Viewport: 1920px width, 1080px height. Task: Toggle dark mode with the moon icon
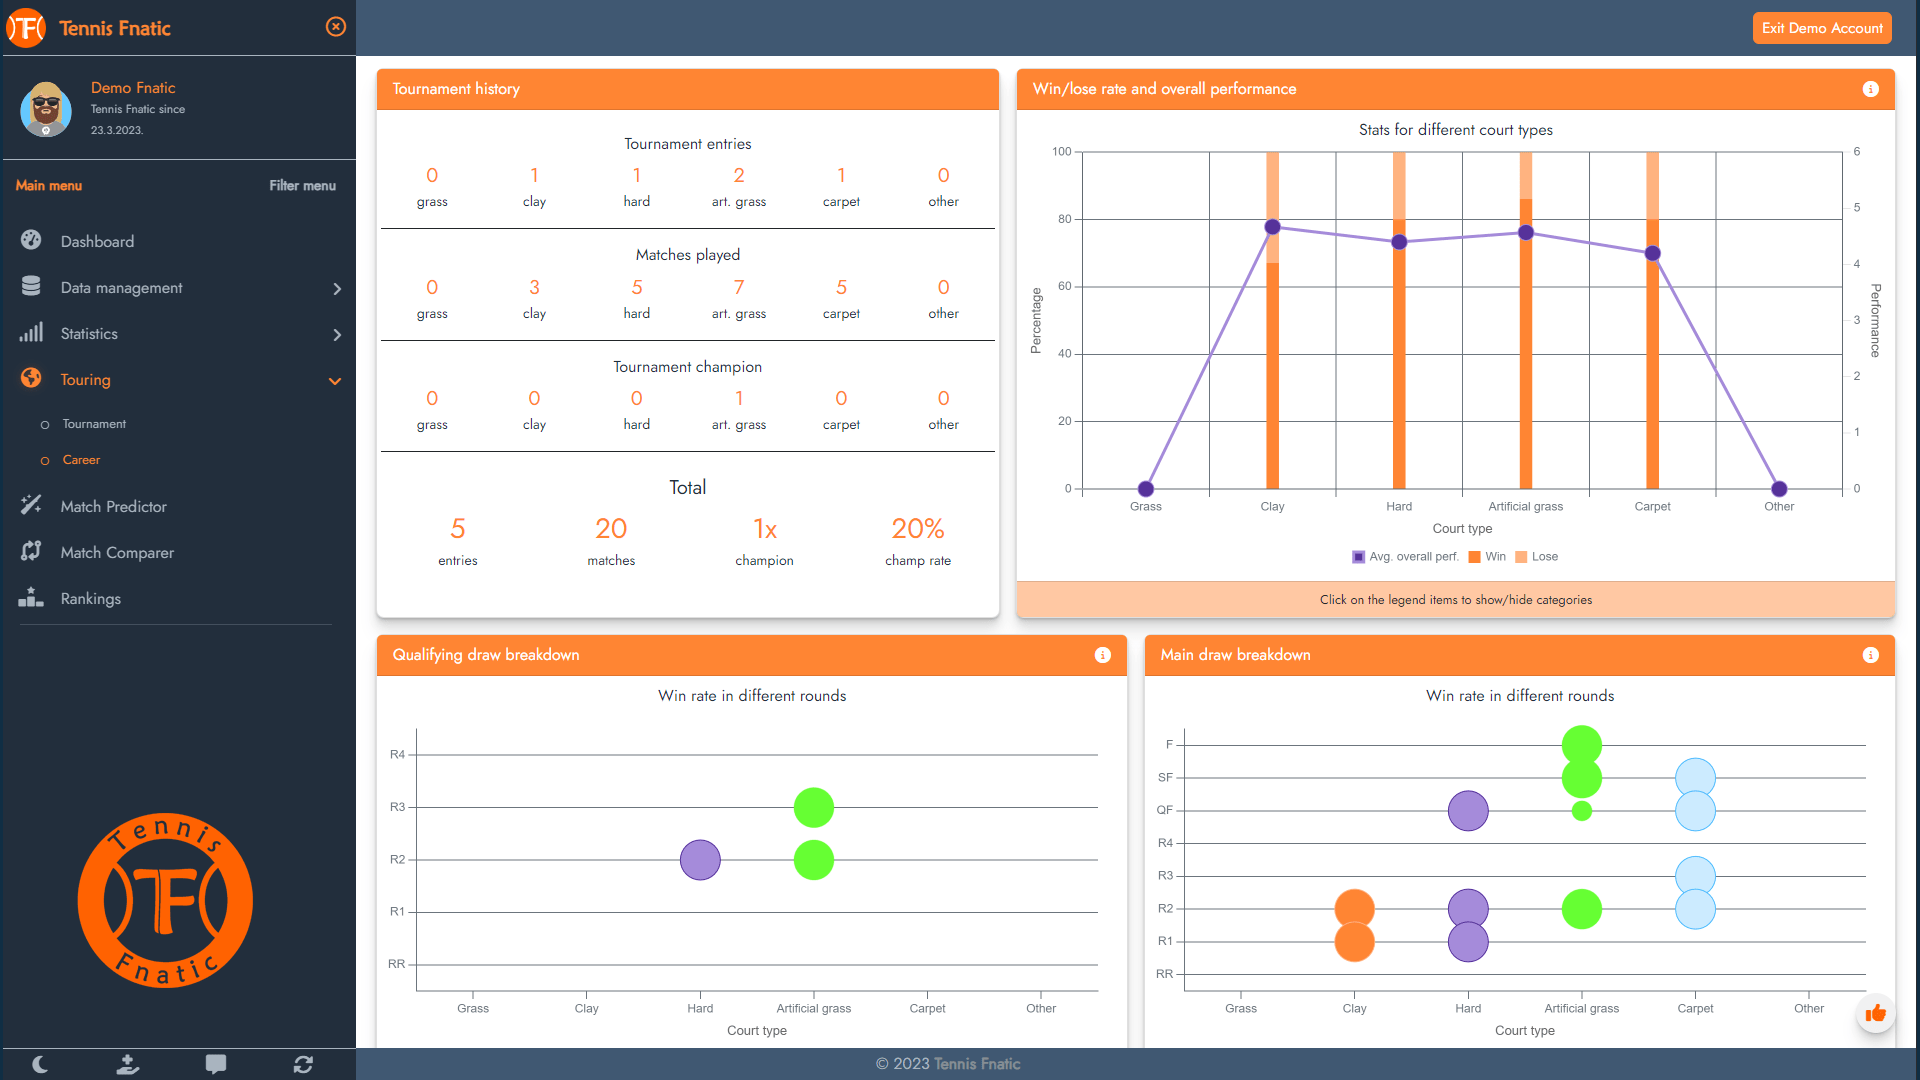[40, 1065]
